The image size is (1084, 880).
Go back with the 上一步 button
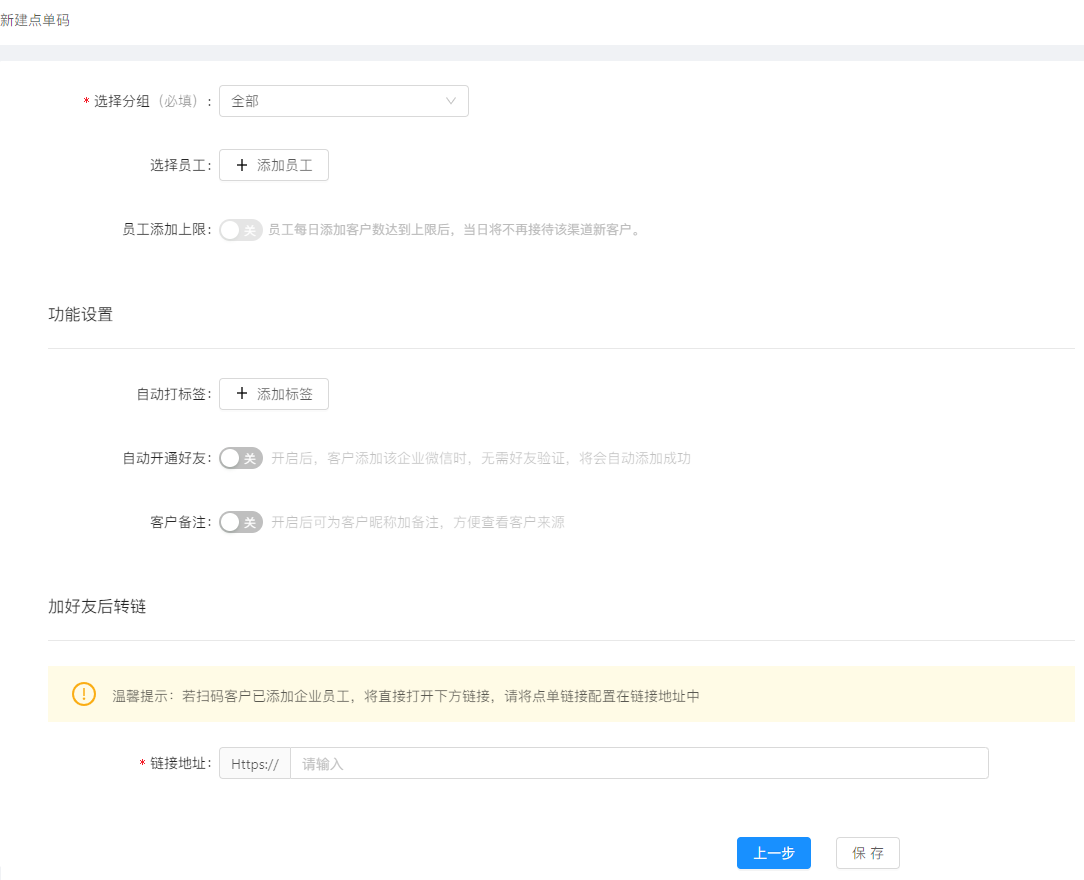pos(774,853)
